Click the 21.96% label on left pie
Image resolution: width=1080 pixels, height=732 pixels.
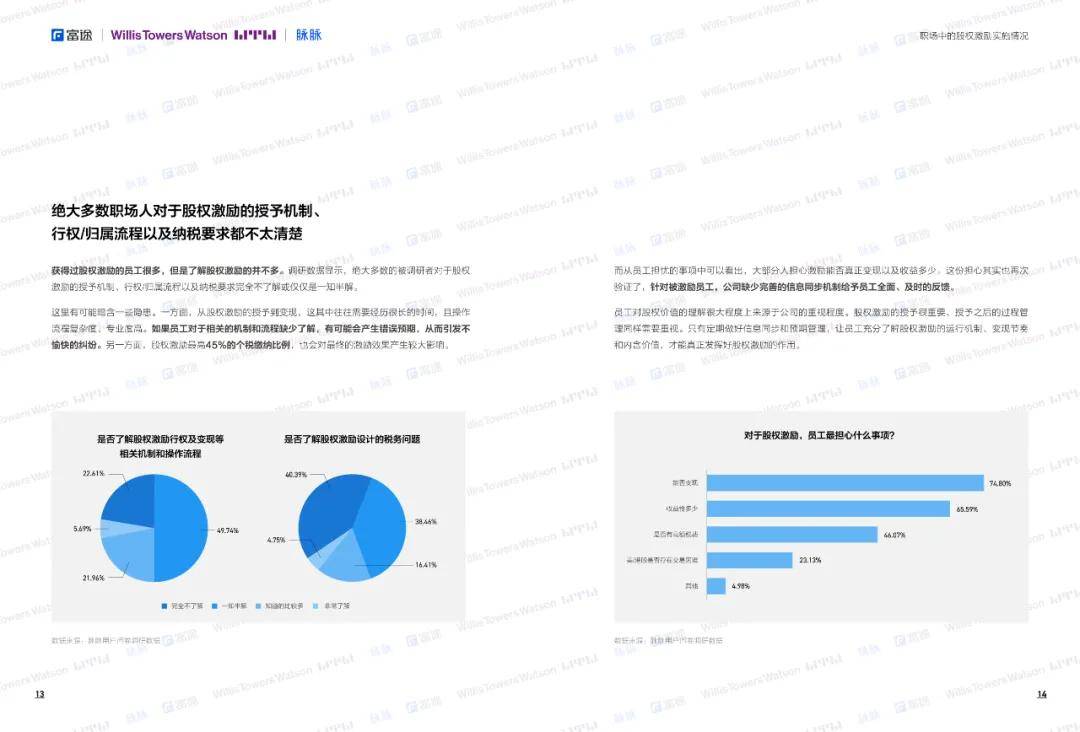coord(93,578)
